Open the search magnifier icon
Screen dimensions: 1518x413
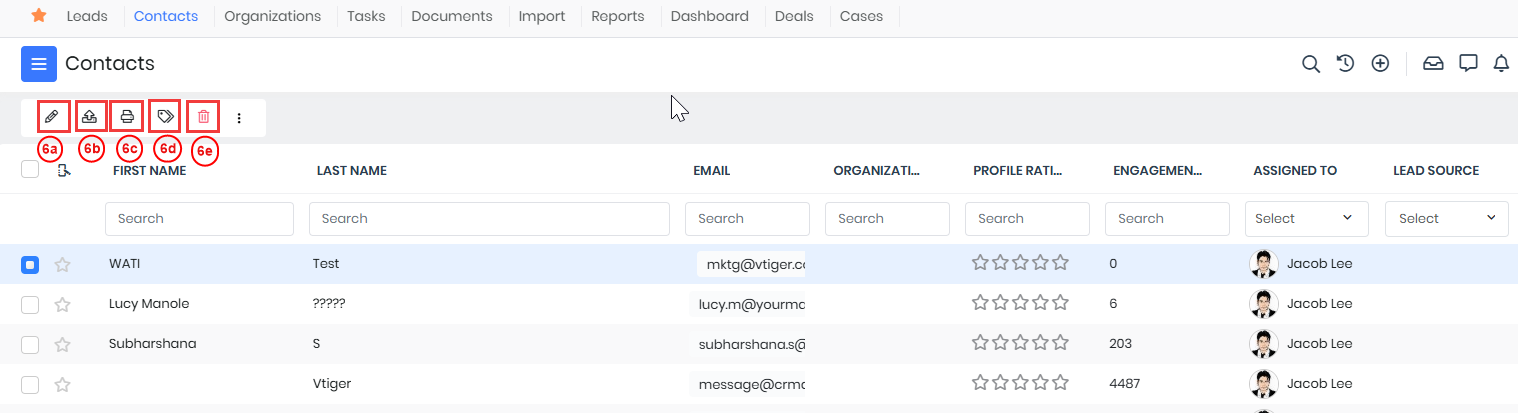pyautogui.click(x=1310, y=64)
